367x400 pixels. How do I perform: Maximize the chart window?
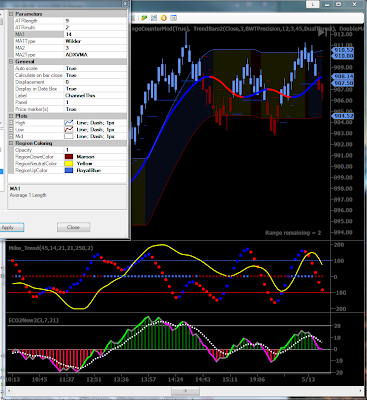tap(339, 4)
